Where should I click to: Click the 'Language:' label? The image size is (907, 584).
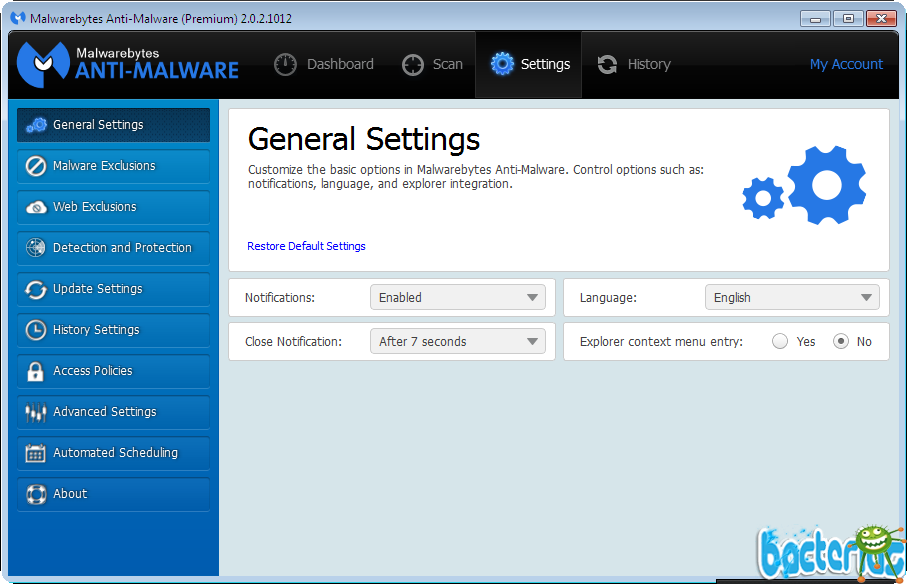[x=608, y=298]
